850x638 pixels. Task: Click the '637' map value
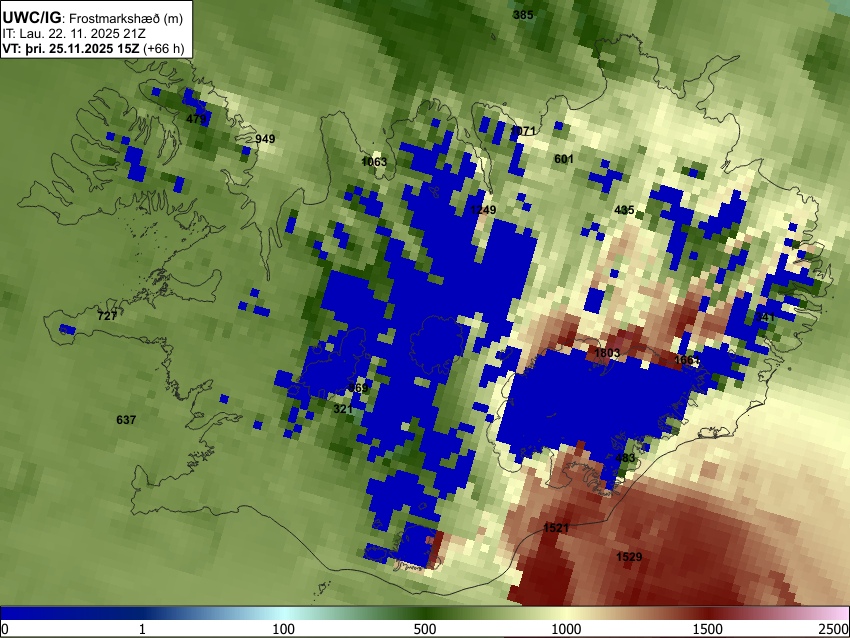tap(126, 420)
